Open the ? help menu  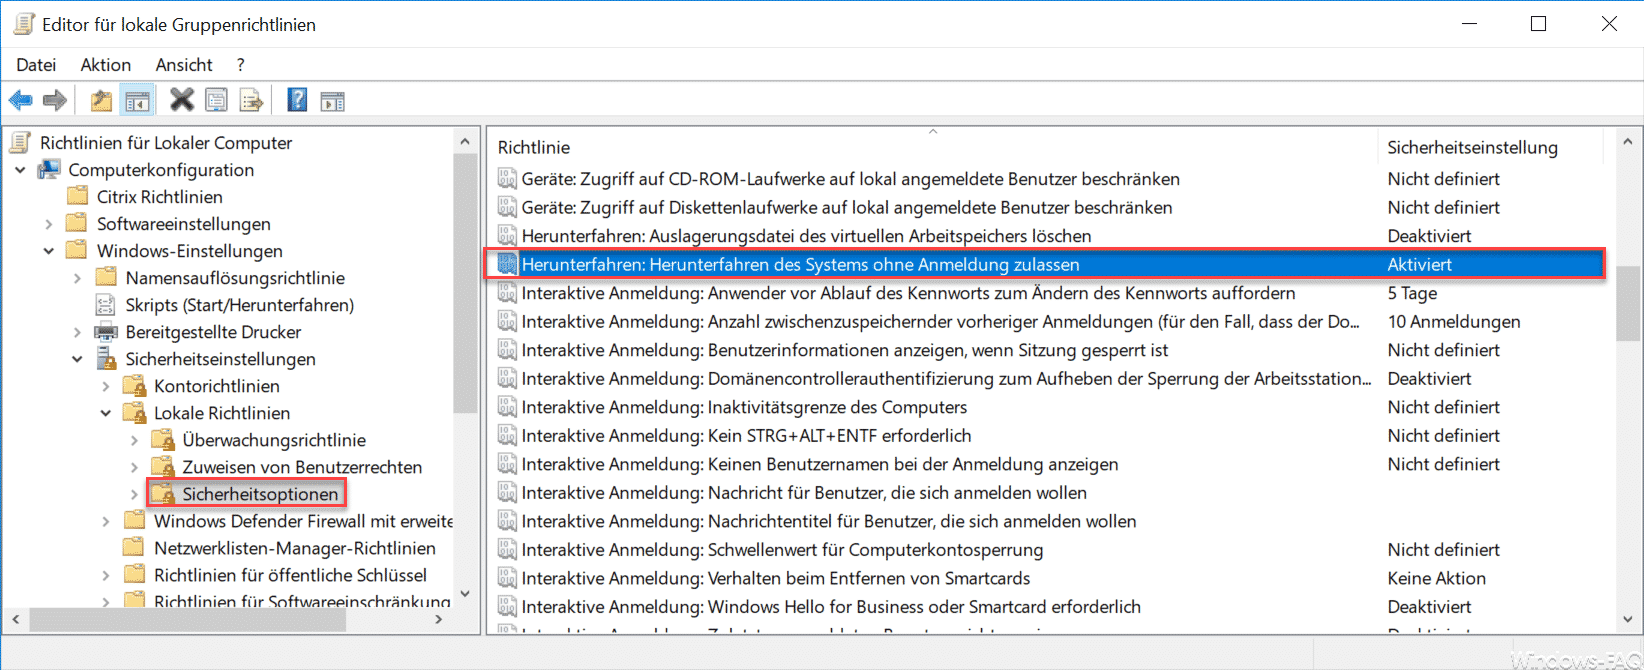click(240, 65)
